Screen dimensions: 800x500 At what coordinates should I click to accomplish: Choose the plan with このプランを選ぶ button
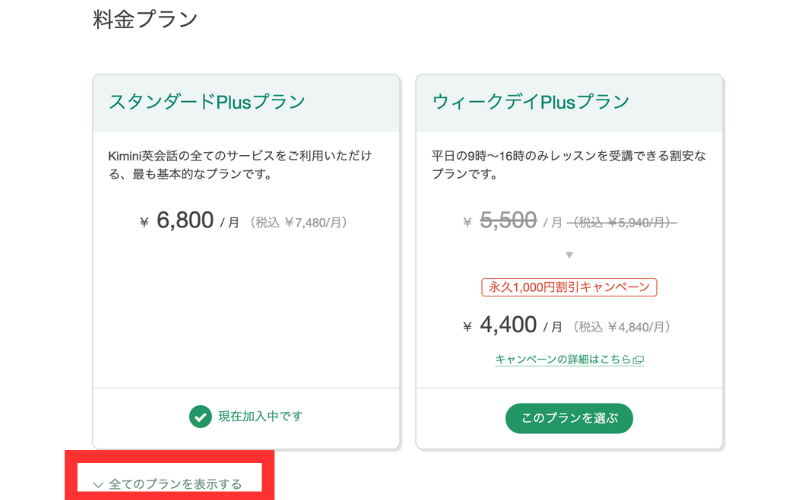569,418
